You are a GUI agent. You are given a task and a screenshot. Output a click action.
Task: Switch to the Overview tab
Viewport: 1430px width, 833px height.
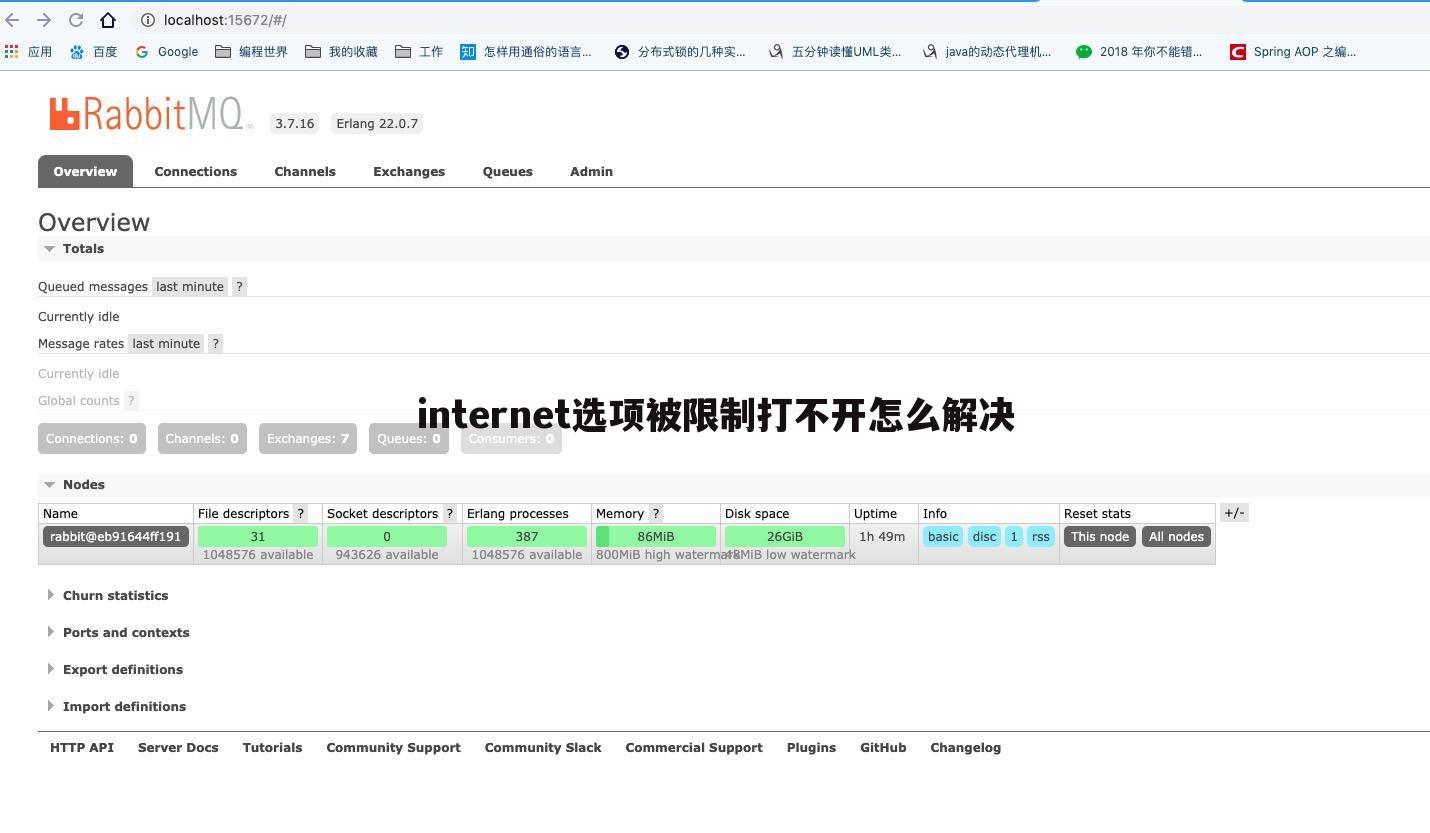pyautogui.click(x=85, y=171)
